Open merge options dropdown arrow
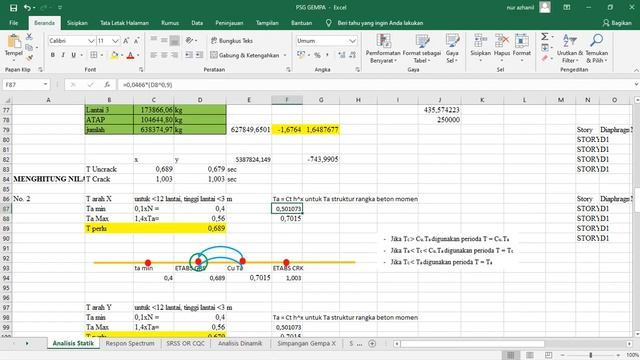The image size is (640, 360). coord(285,55)
